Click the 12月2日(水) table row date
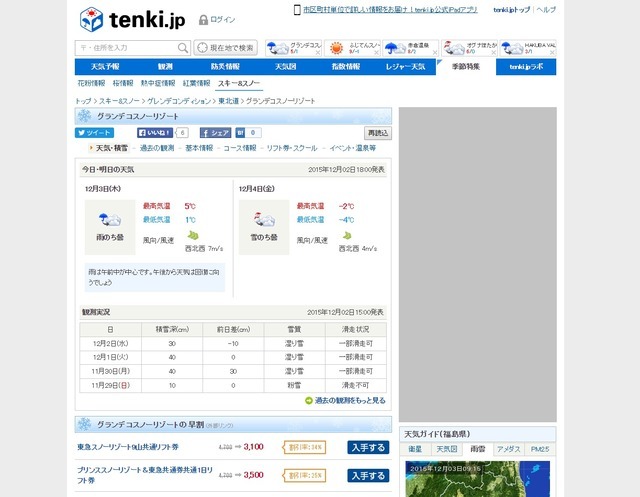The width and height of the screenshot is (640, 497). click(110, 344)
